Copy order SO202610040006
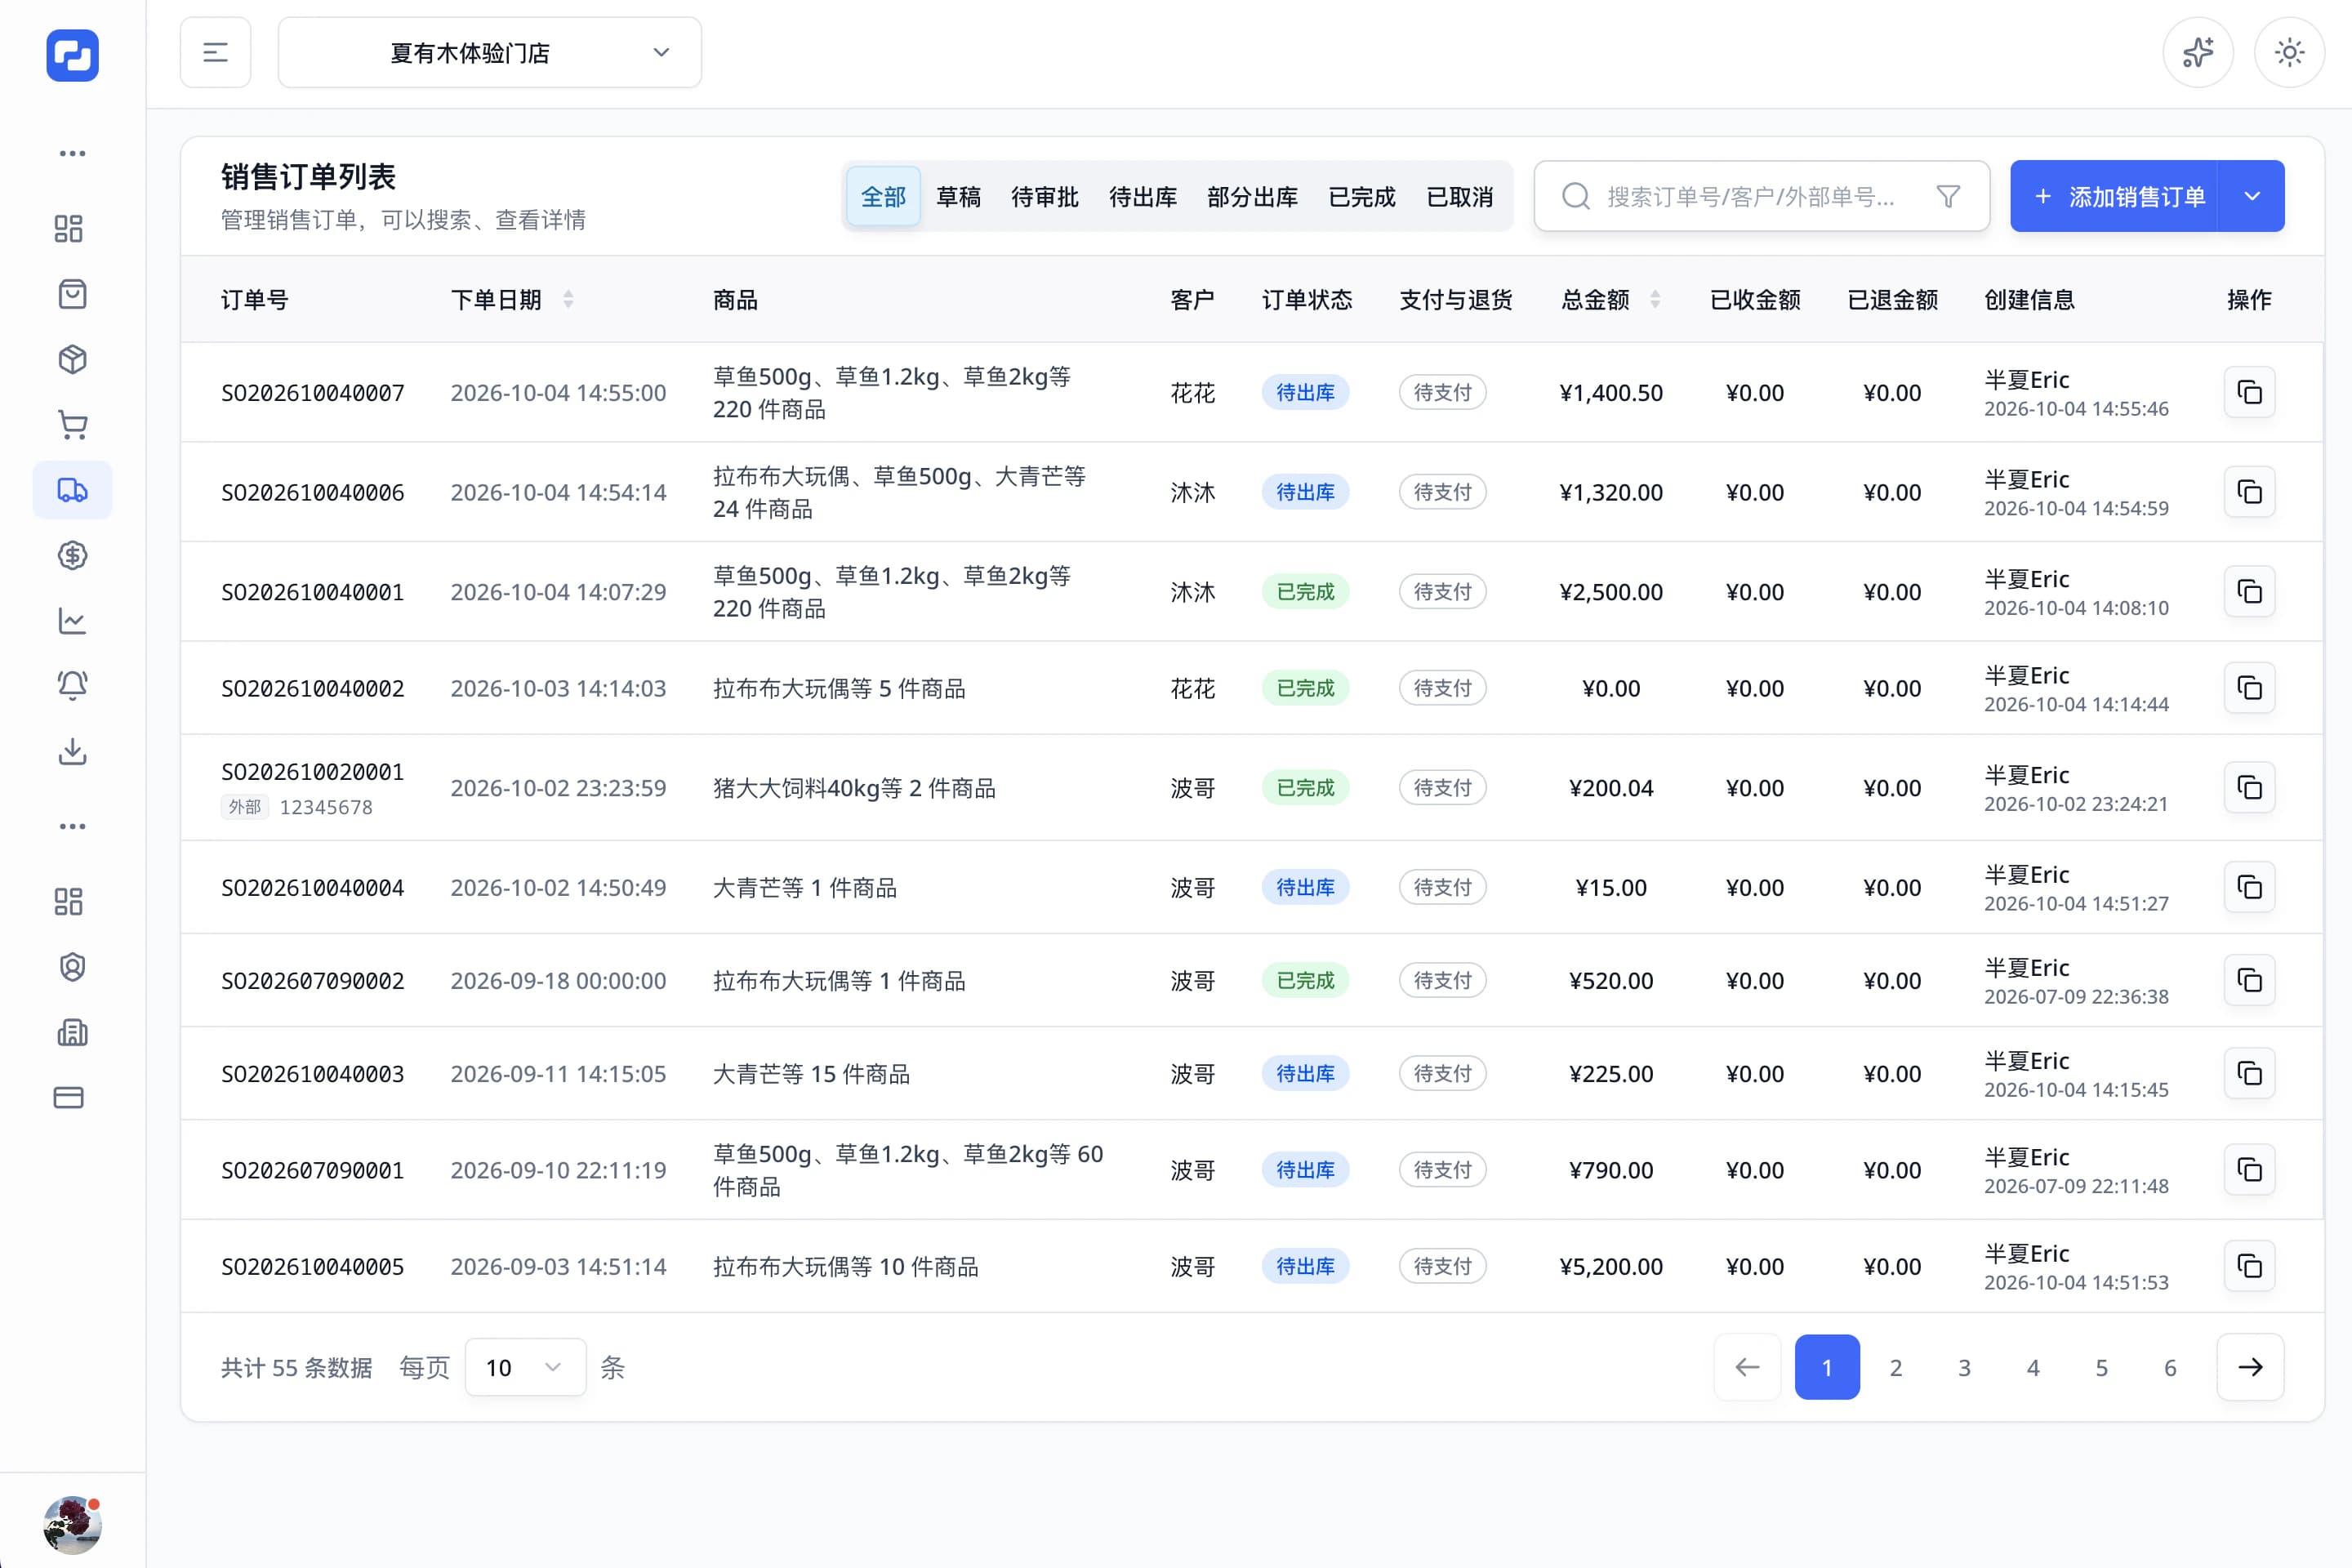This screenshot has height=1568, width=2352. [2249, 492]
